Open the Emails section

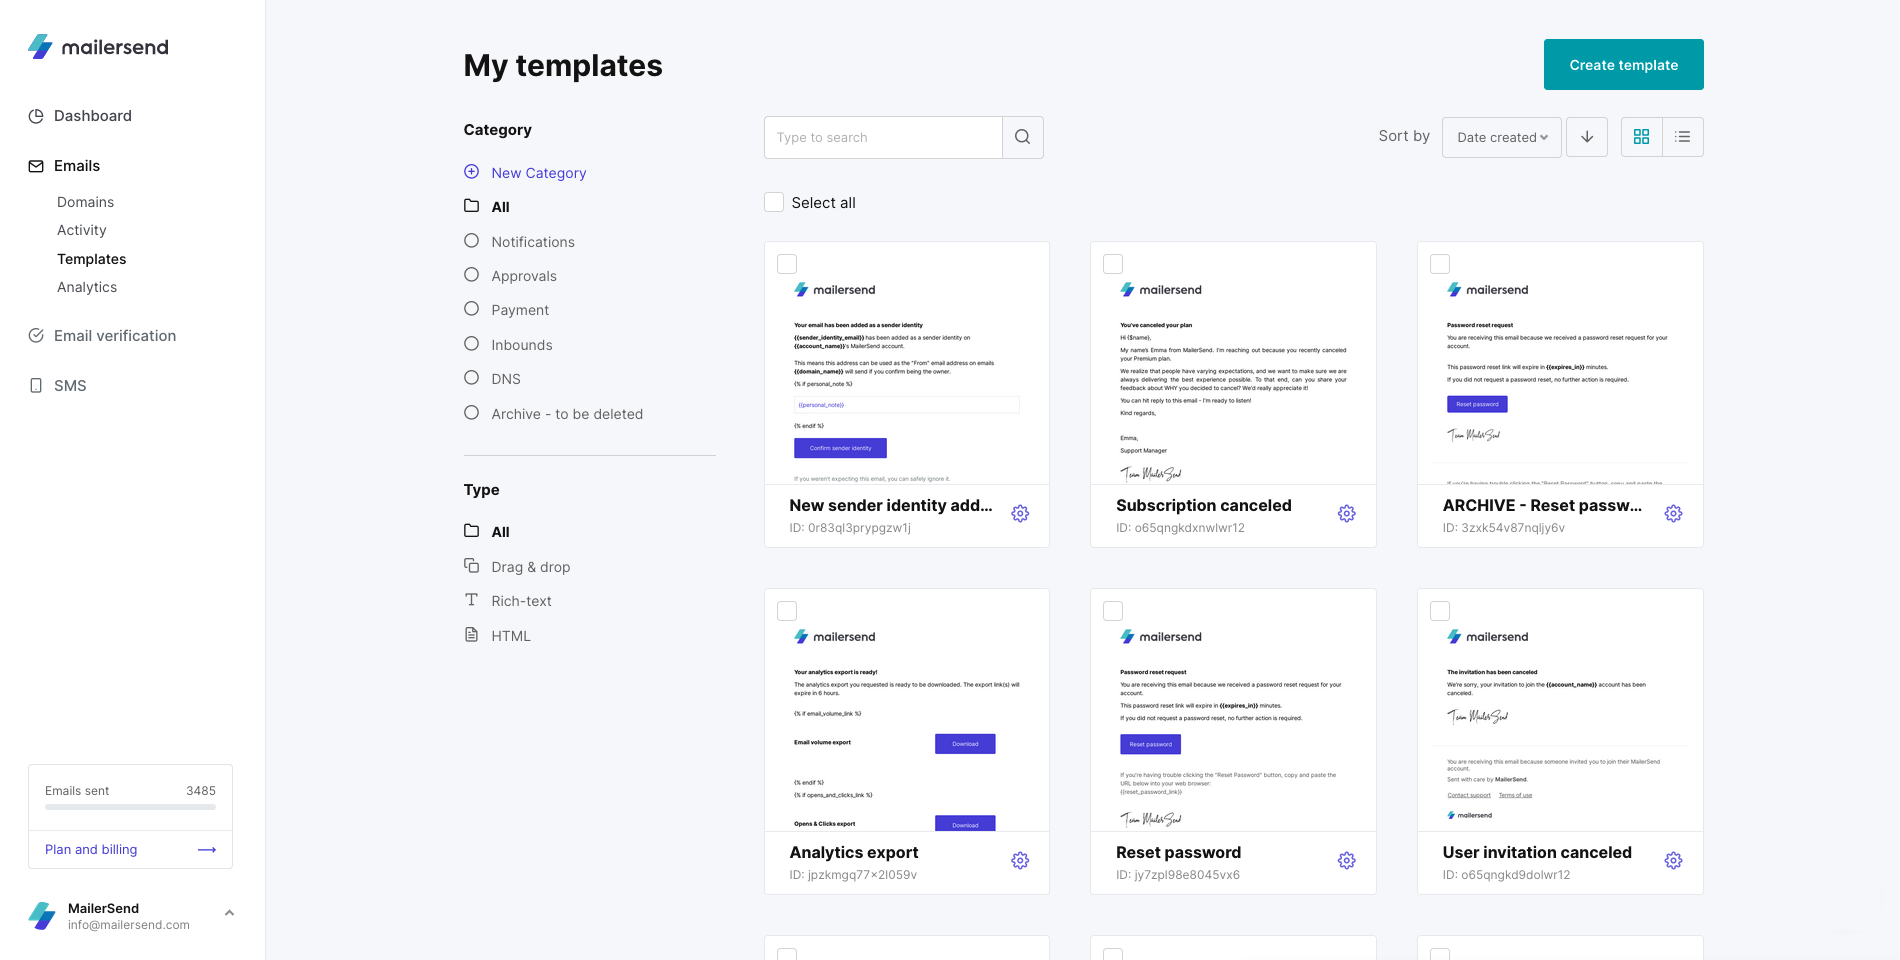click(77, 166)
